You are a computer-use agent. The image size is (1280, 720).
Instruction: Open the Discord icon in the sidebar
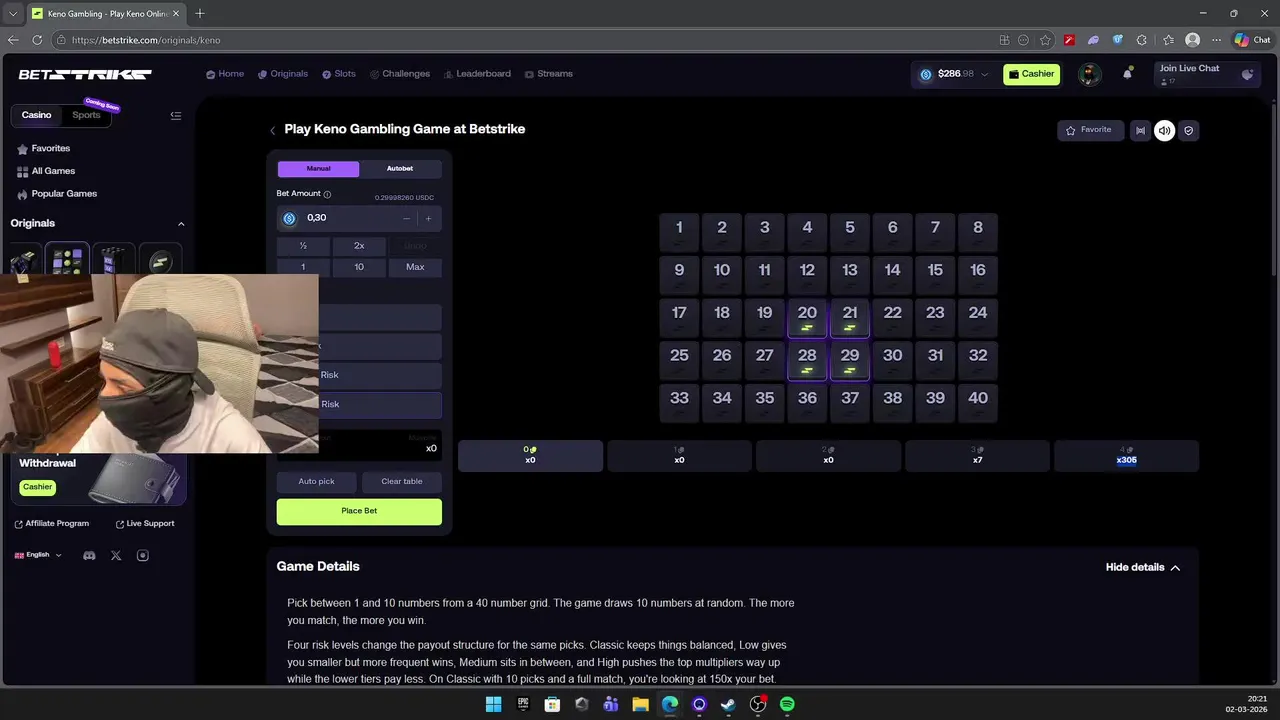89,555
